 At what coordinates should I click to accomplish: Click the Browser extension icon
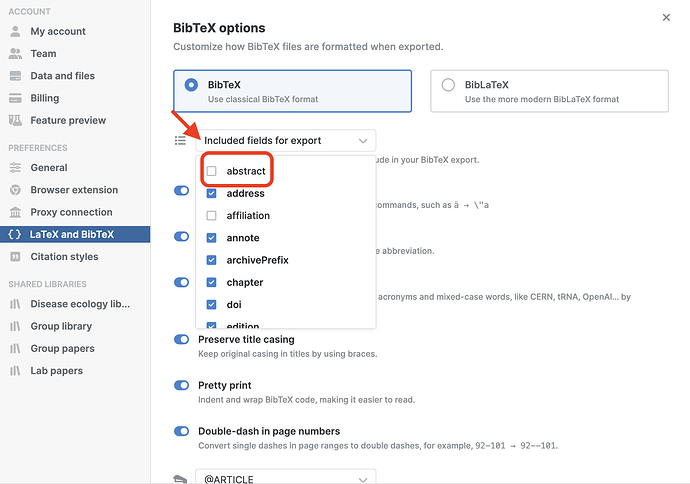tap(15, 190)
